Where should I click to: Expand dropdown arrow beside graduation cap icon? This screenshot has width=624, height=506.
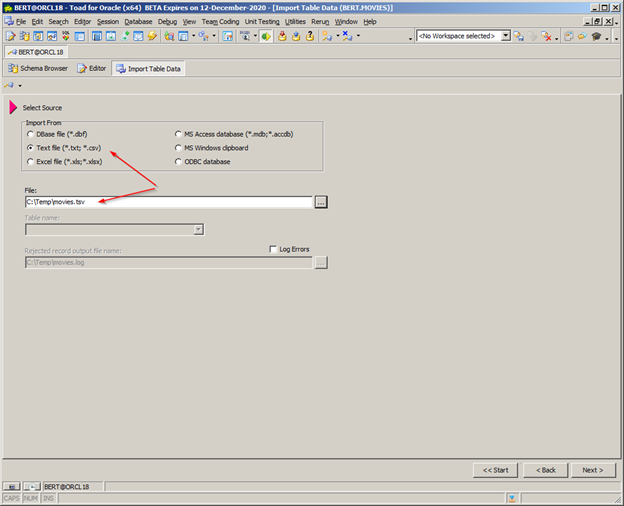tap(606, 39)
